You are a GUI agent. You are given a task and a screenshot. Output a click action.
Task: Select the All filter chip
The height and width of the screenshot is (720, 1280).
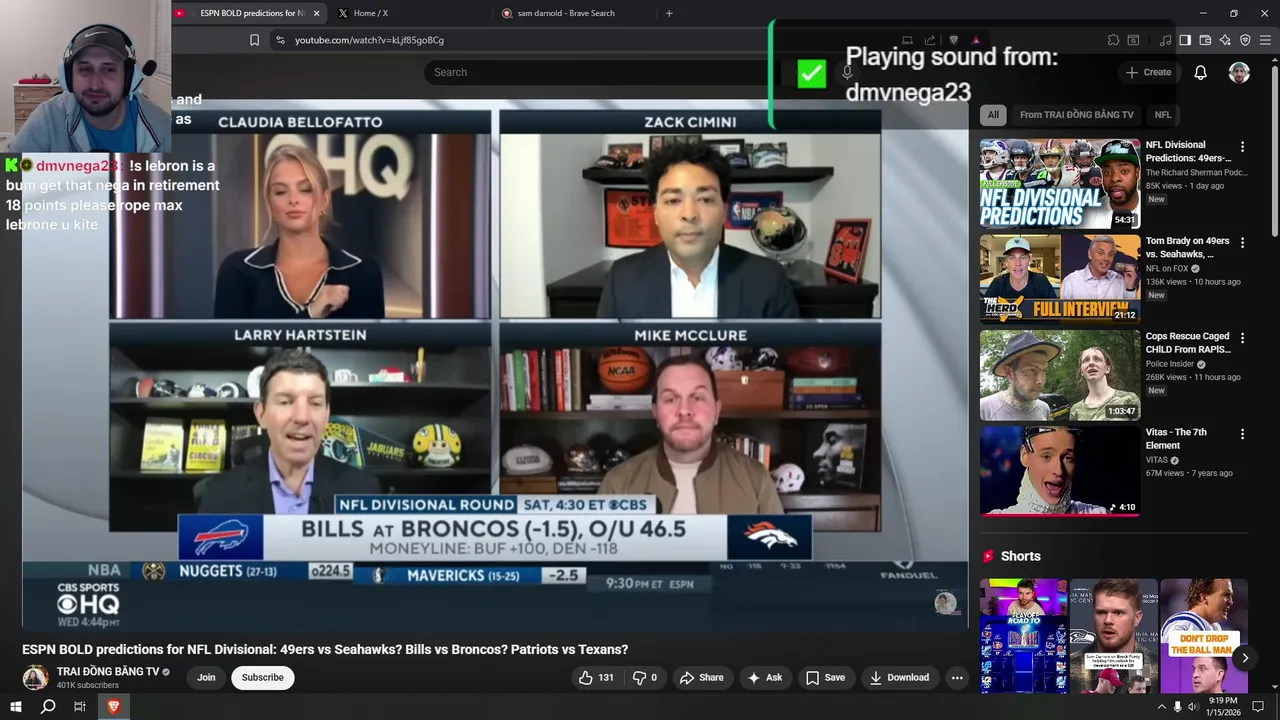pos(993,115)
